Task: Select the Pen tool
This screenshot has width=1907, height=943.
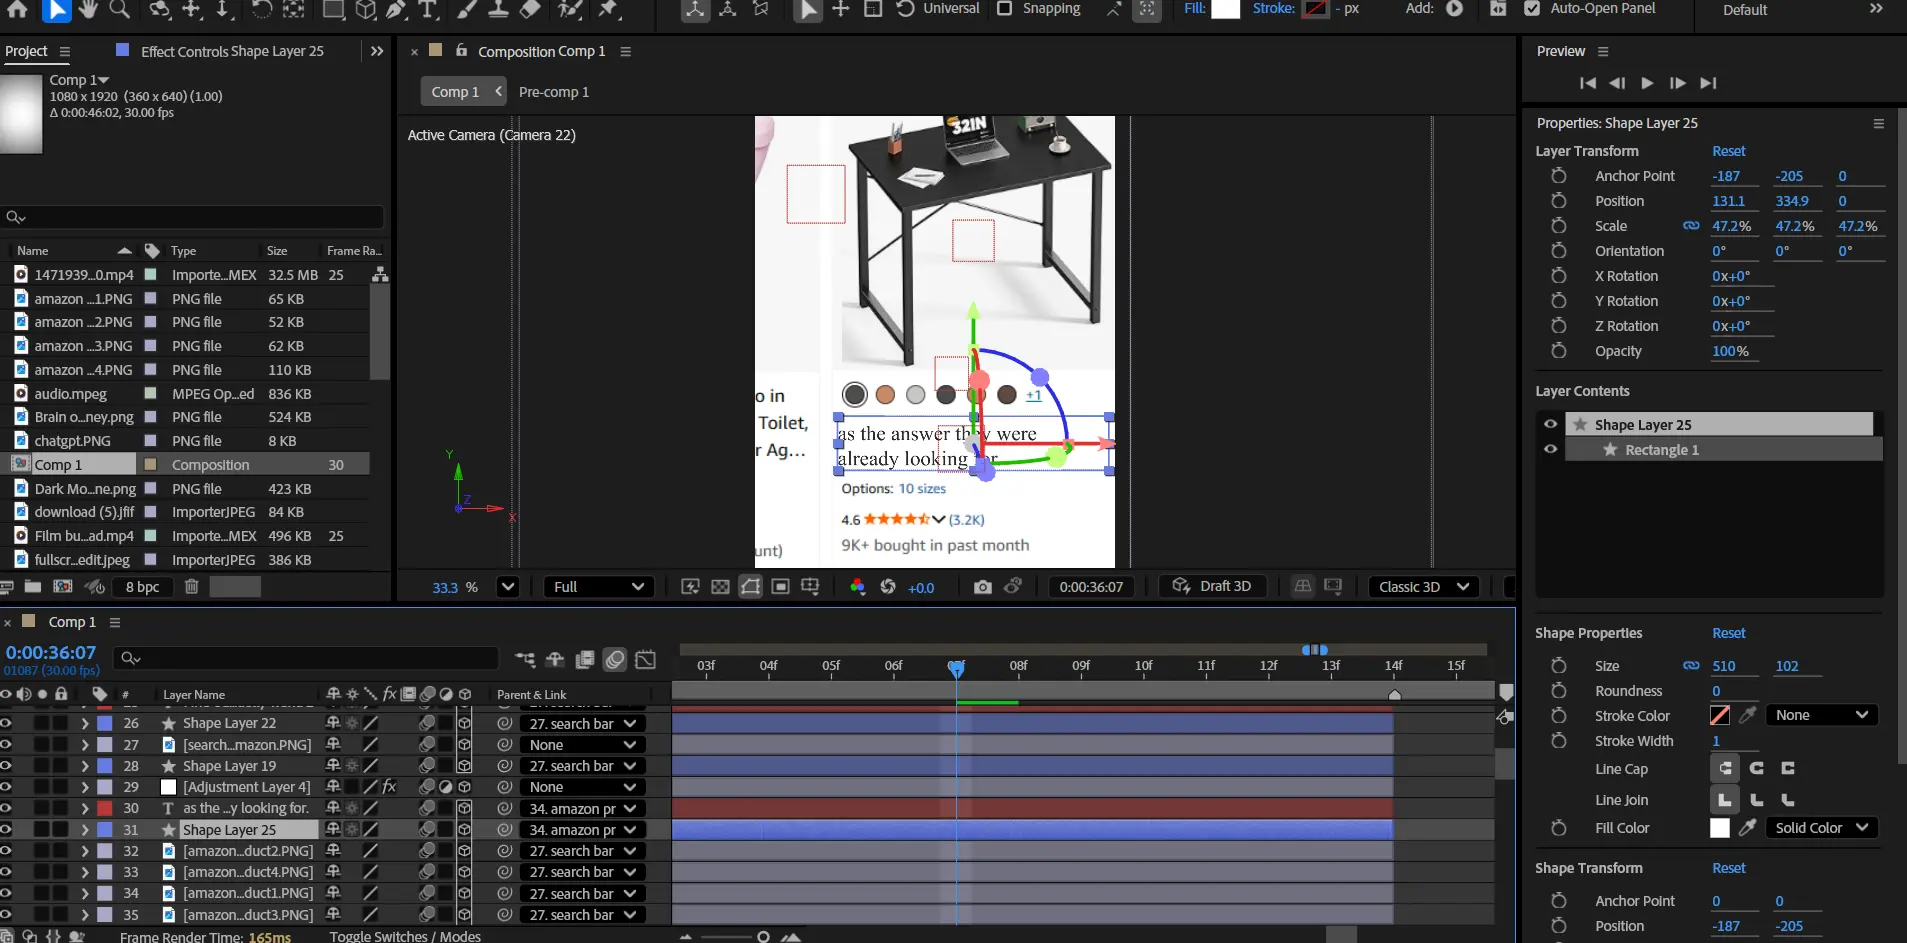Action: pos(397,9)
